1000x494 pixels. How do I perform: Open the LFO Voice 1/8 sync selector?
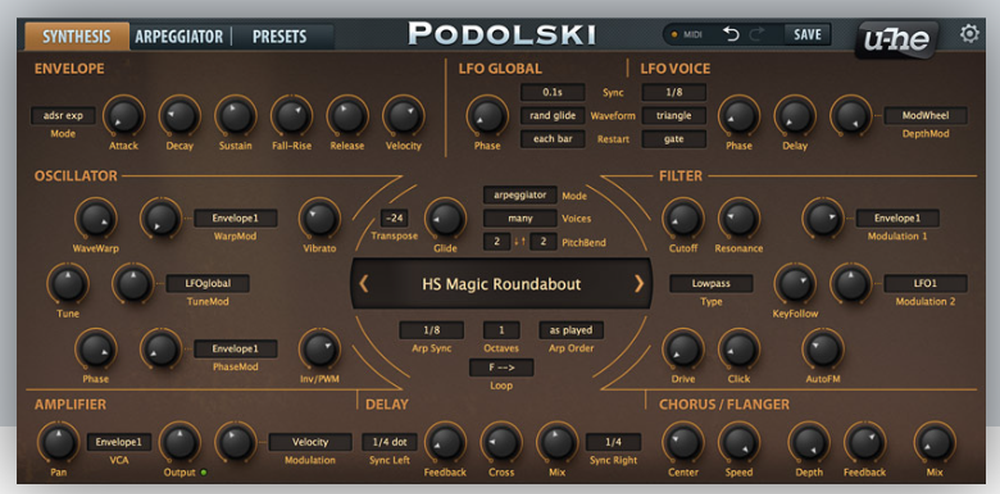(674, 92)
